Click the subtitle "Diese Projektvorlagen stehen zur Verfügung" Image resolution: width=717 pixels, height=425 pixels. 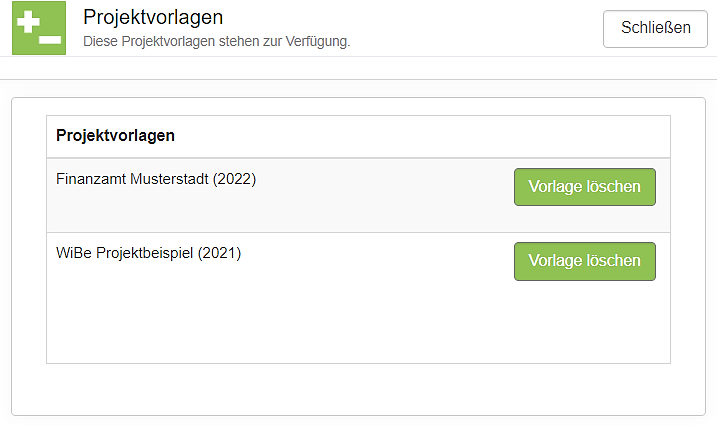pyautogui.click(x=216, y=42)
